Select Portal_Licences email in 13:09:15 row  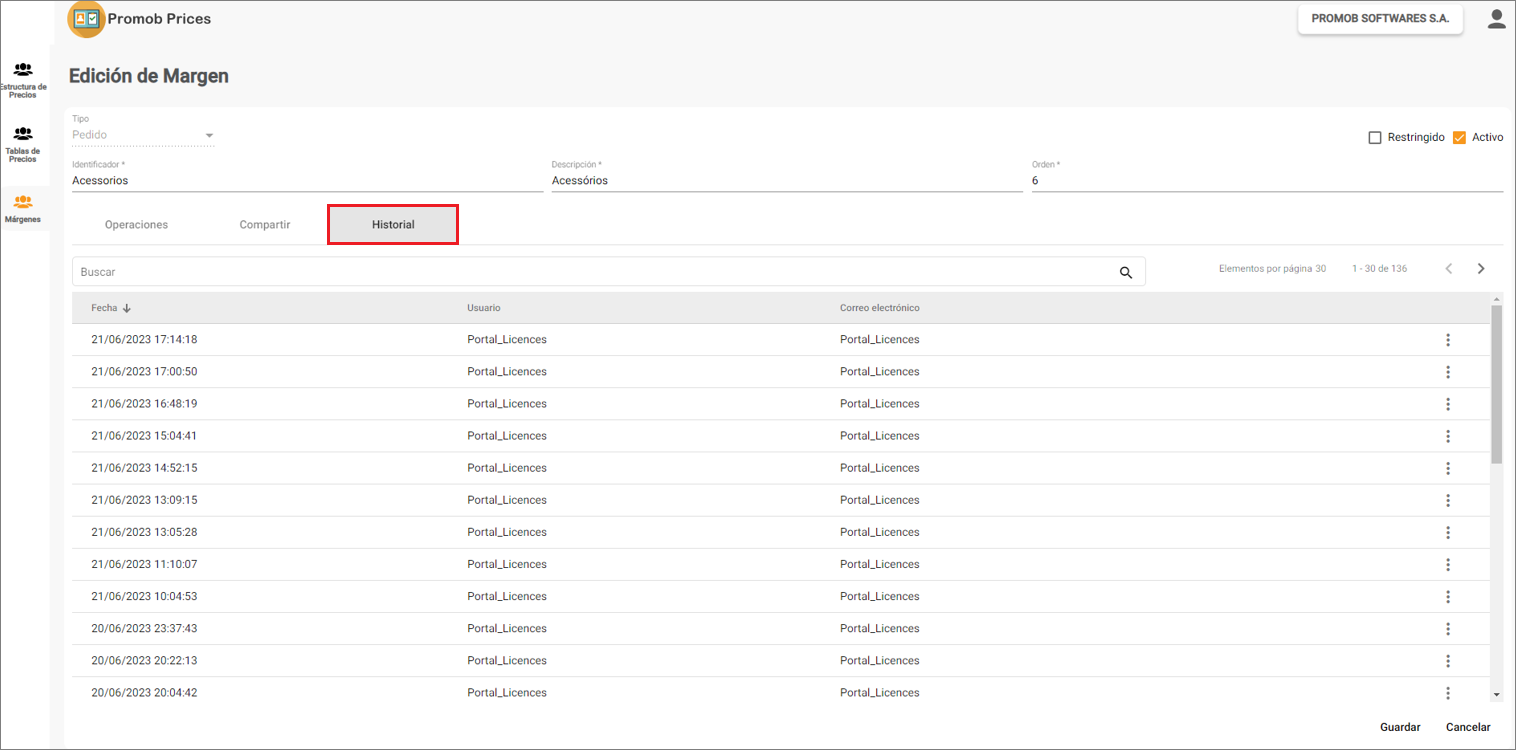click(x=880, y=500)
